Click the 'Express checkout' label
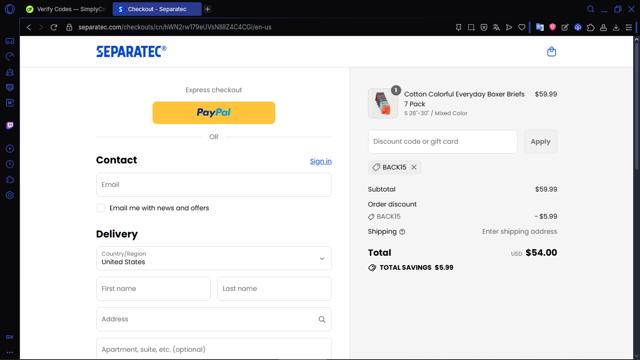 click(213, 90)
